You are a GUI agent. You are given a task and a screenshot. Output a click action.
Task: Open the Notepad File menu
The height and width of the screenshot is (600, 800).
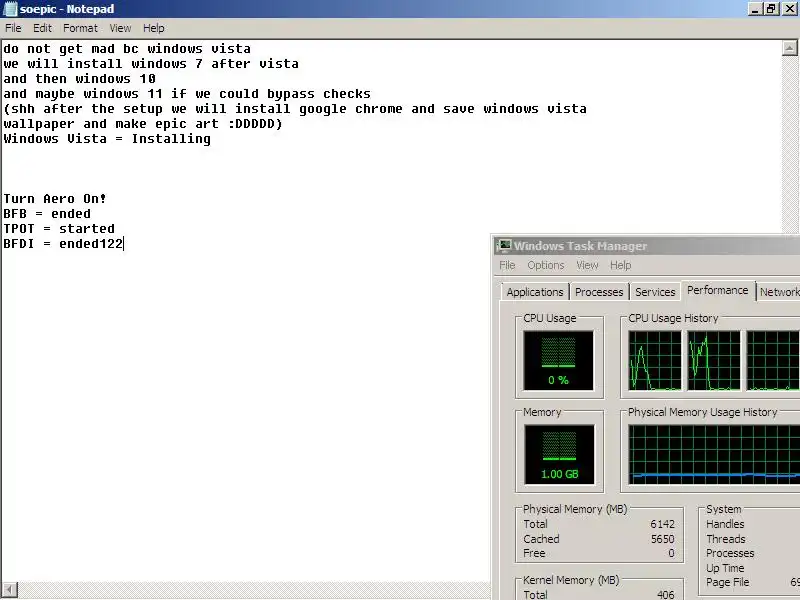(13, 28)
